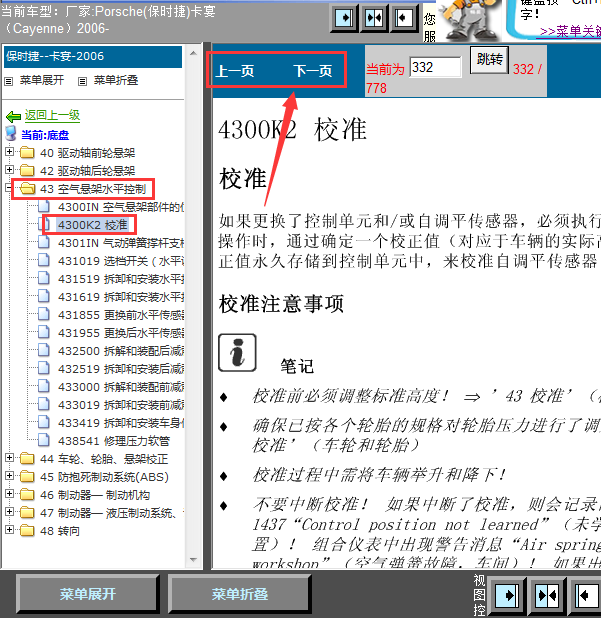601x618 pixels.
Task: Expand the 47 制动器—液压制动系统 node
Action: pos(9,512)
